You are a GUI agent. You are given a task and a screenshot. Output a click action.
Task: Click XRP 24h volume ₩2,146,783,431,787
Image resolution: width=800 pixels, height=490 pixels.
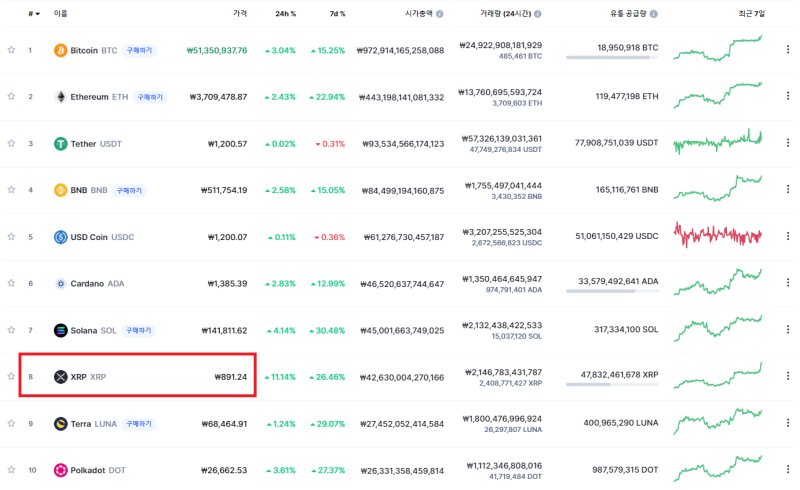click(x=503, y=373)
